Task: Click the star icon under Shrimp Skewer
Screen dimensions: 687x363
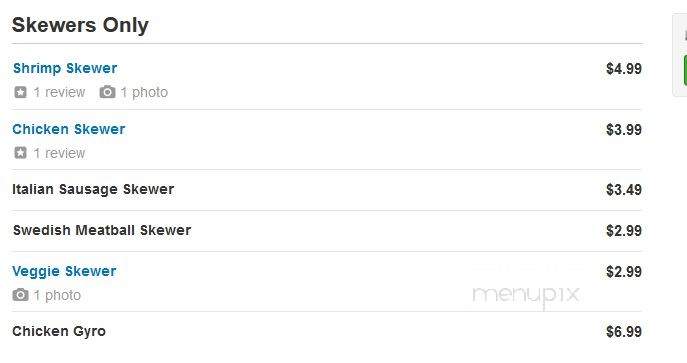Action: (x=20, y=92)
